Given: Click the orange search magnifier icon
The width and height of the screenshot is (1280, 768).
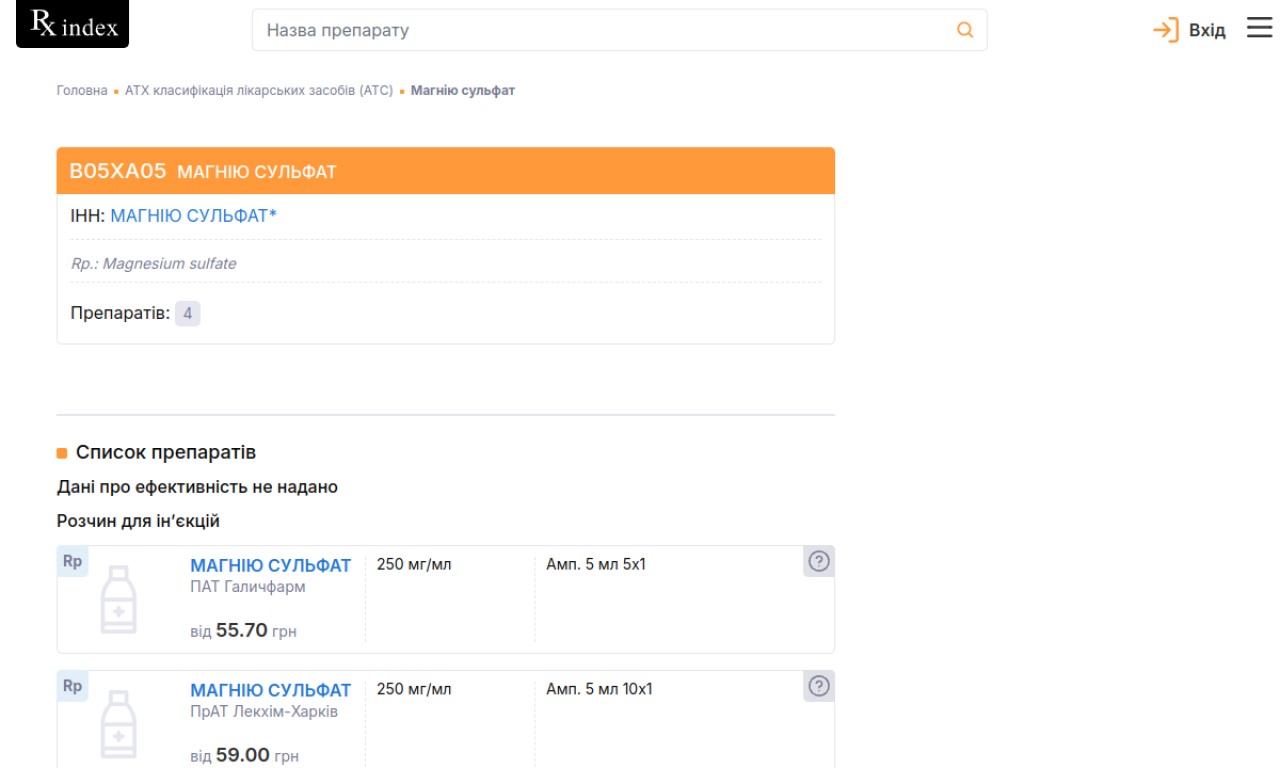Looking at the screenshot, I should tap(965, 30).
